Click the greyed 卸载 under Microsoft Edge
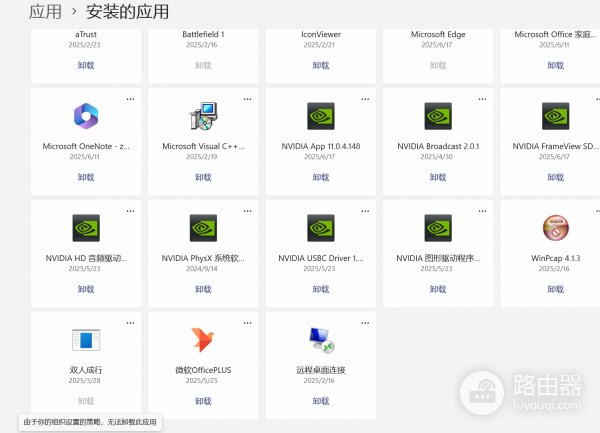The width and height of the screenshot is (600, 433). 438,65
